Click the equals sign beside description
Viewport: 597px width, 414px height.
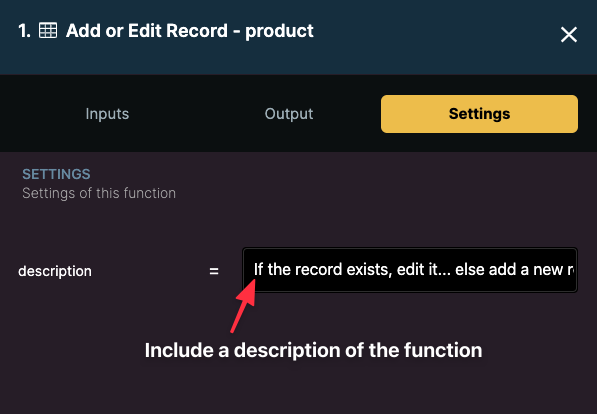[x=214, y=271]
